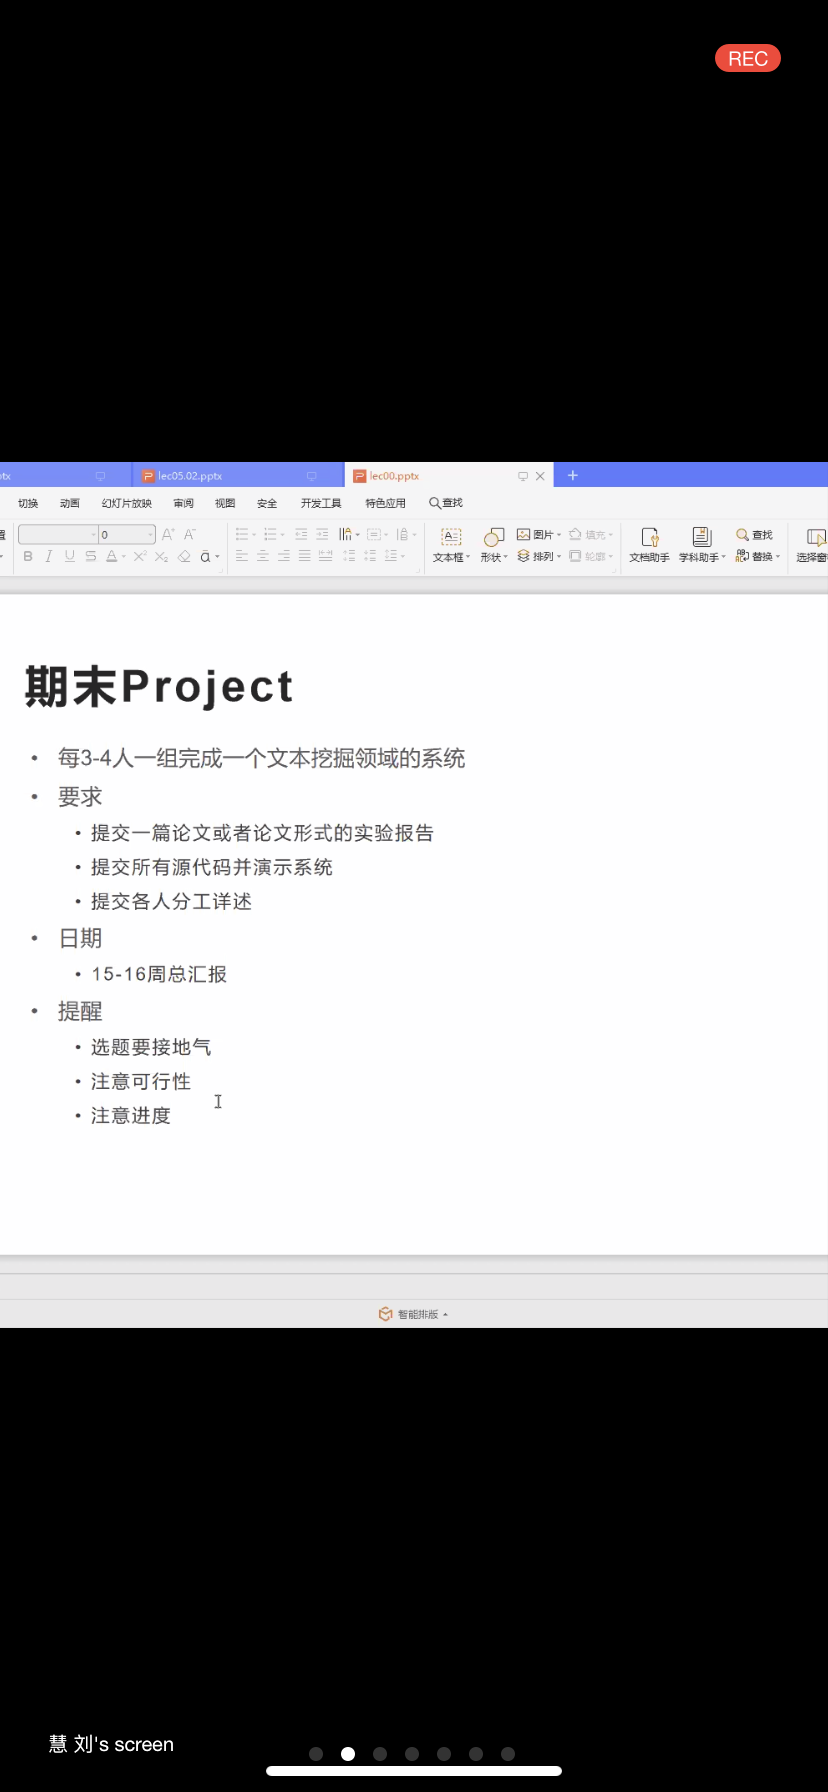Open a new tab with plus button
Screen dimensions: 828x1792
pyautogui.click(x=573, y=476)
